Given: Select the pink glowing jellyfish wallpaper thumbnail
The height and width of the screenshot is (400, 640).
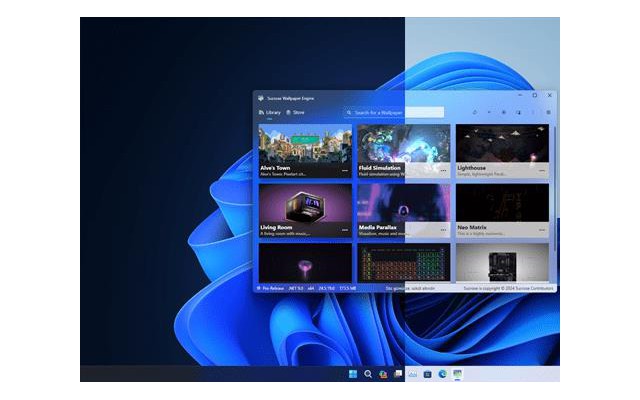Looking at the screenshot, I should 305,262.
